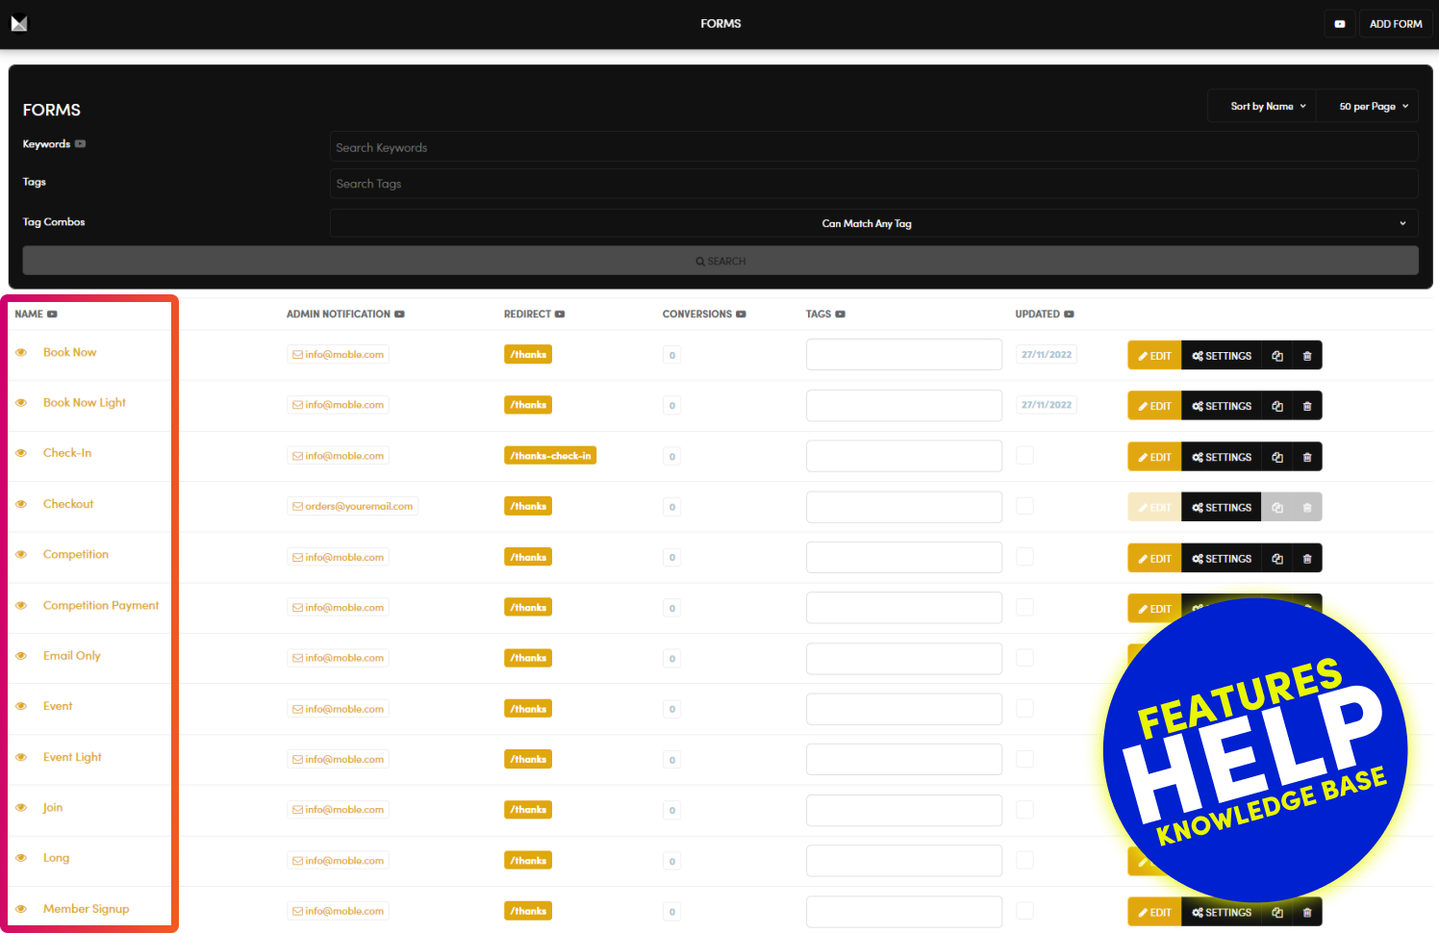Click the Search Keywords input field
Screen dimensions: 1439x933
pos(873,147)
